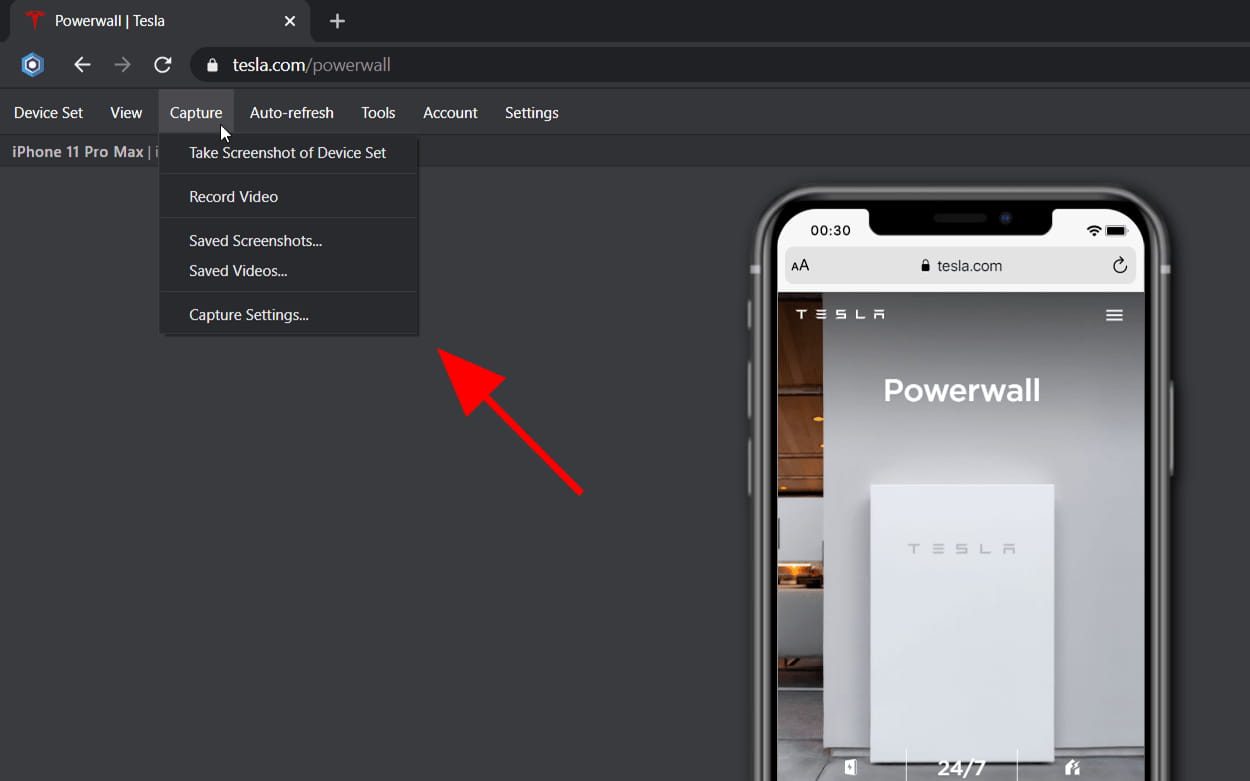Click the Powerwall heading on phone
This screenshot has height=781, width=1250.
(x=962, y=390)
